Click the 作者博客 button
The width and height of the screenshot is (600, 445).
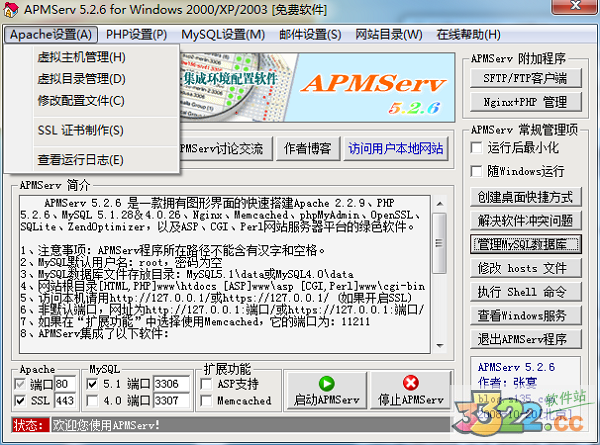pos(308,148)
